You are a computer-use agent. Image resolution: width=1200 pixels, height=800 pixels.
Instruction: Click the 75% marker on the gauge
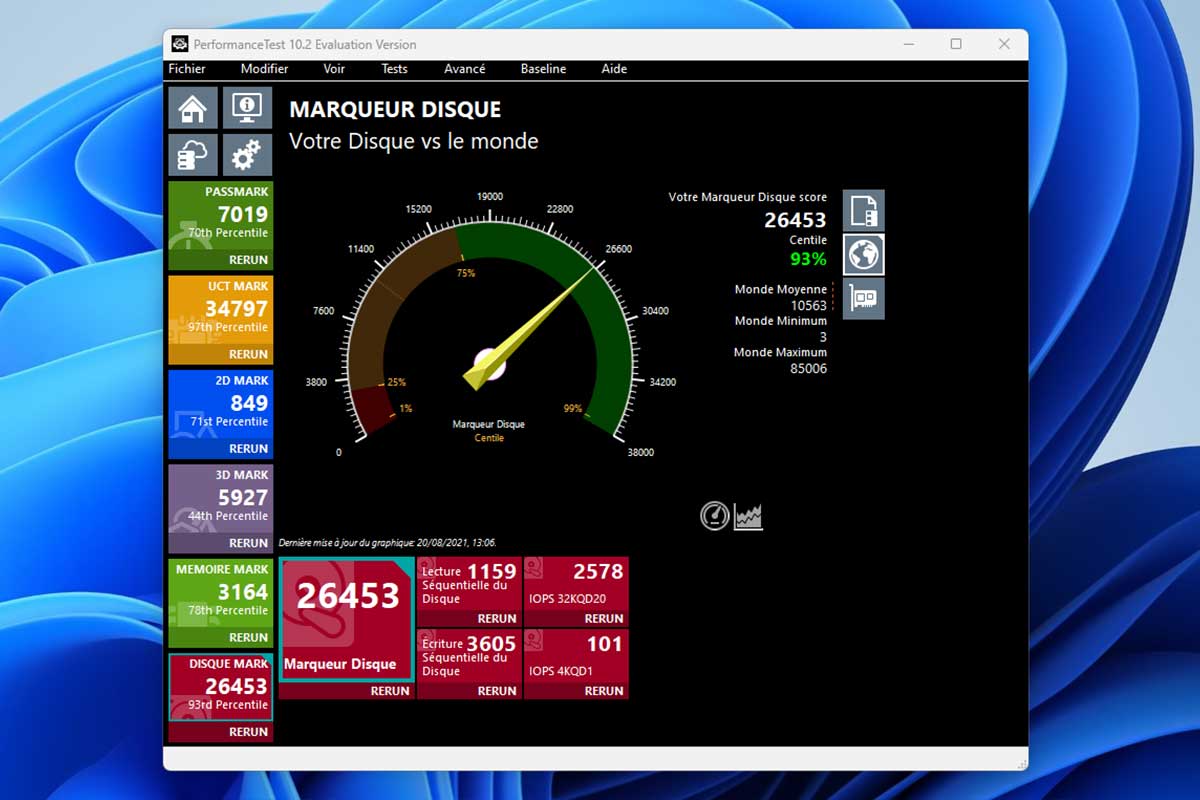(x=466, y=273)
